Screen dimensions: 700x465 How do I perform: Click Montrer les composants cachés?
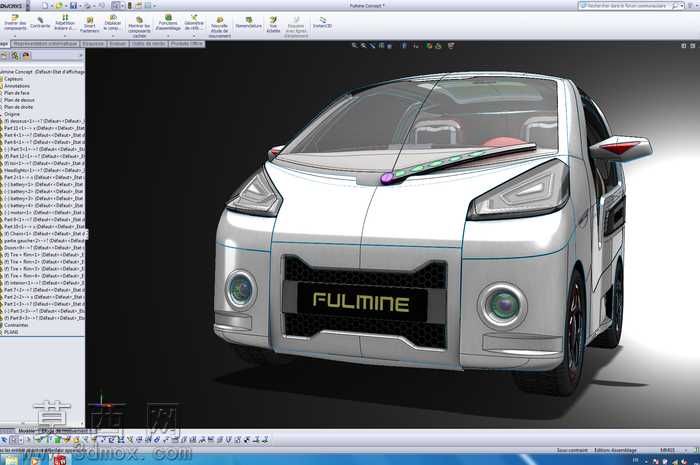[x=139, y=27]
